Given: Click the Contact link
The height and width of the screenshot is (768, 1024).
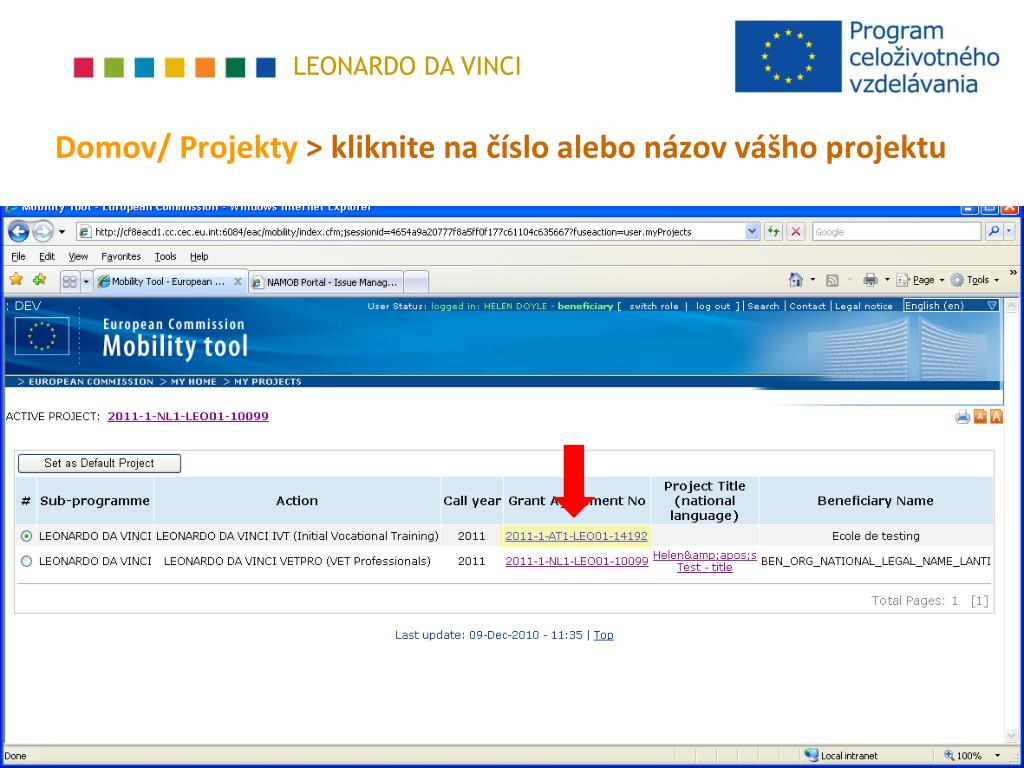Looking at the screenshot, I should [x=808, y=306].
